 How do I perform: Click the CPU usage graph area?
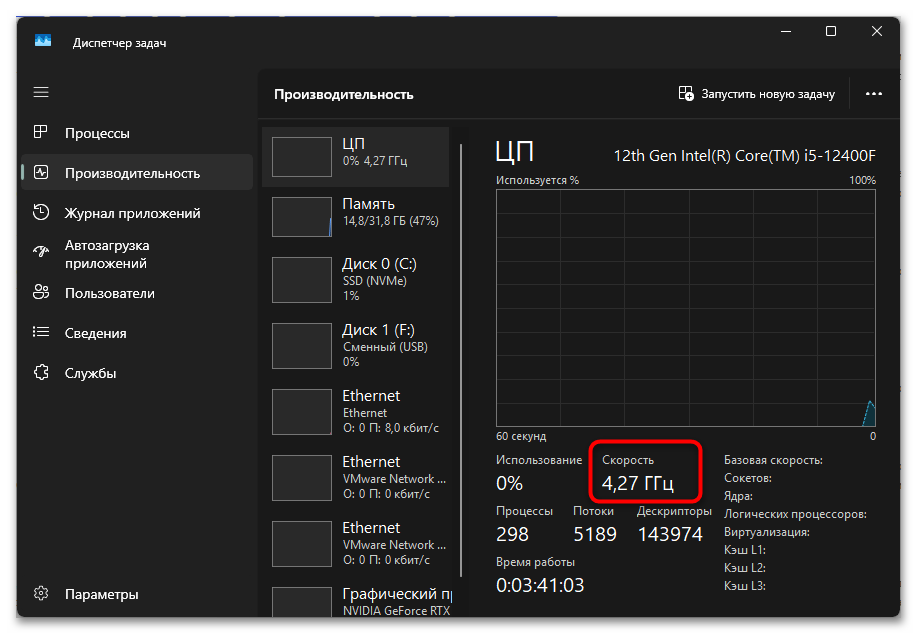(685, 308)
